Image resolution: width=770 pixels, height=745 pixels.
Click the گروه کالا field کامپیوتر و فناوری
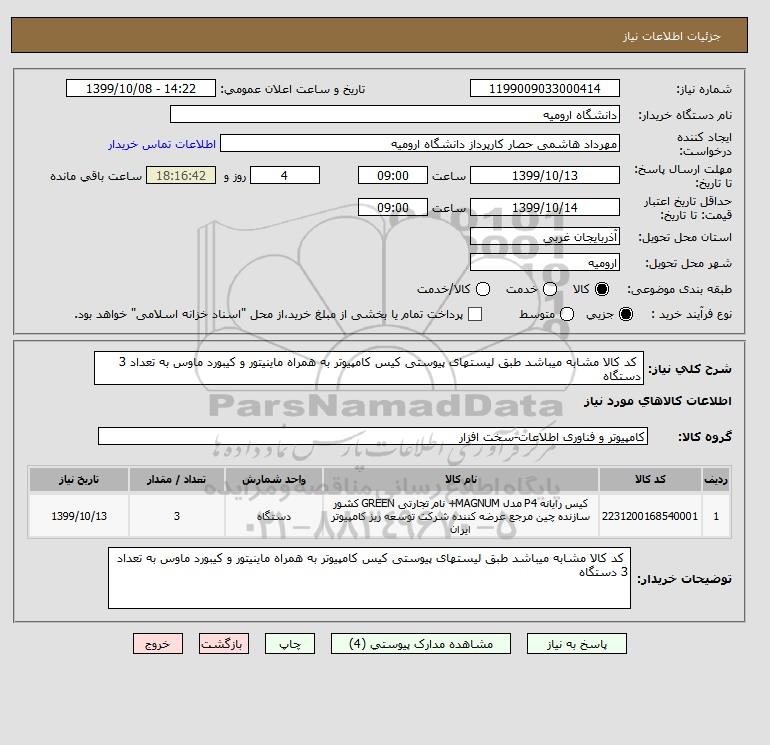coord(373,436)
